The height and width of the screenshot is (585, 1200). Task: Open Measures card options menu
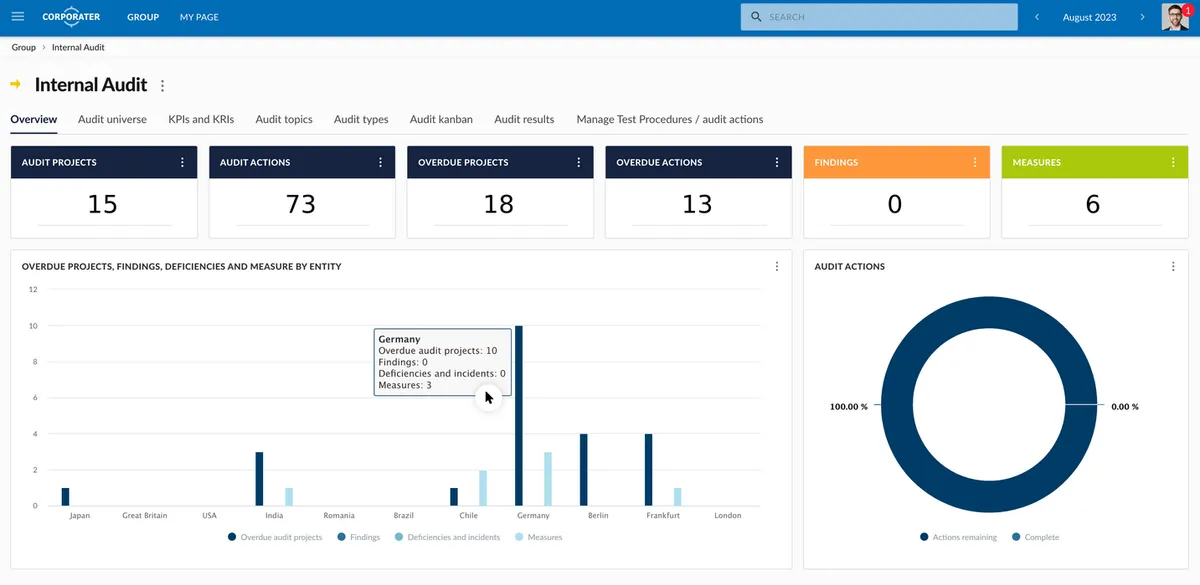1173,162
